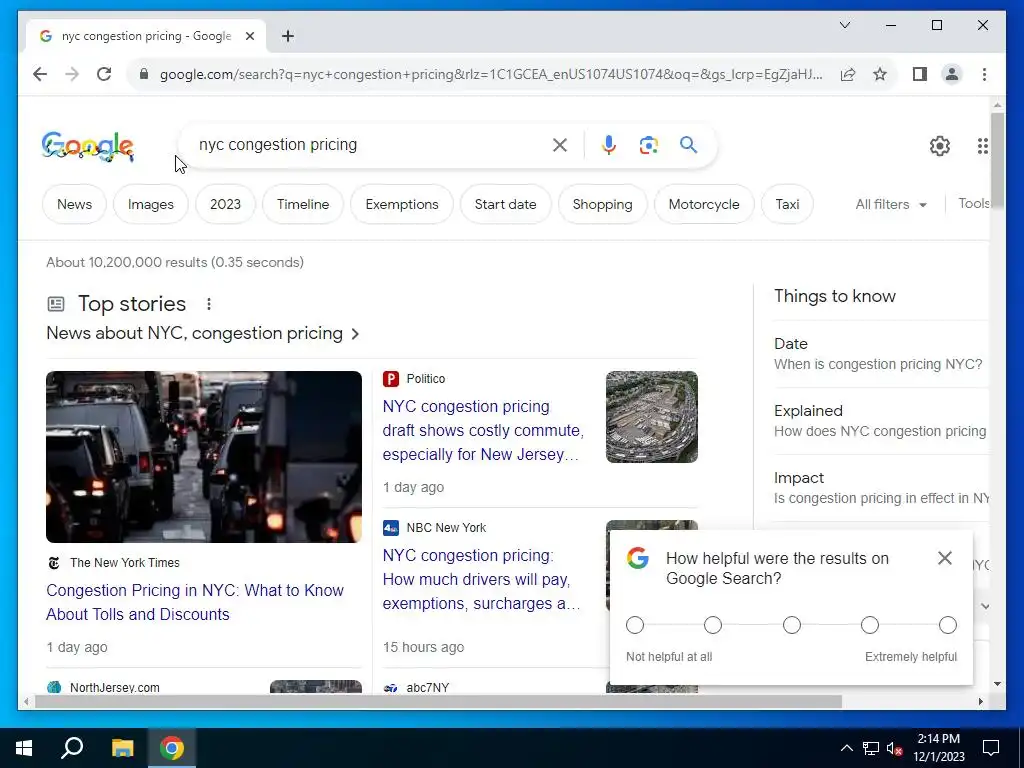Image resolution: width=1024 pixels, height=768 pixels.
Task: Click the magnifier search button
Action: coord(688,145)
